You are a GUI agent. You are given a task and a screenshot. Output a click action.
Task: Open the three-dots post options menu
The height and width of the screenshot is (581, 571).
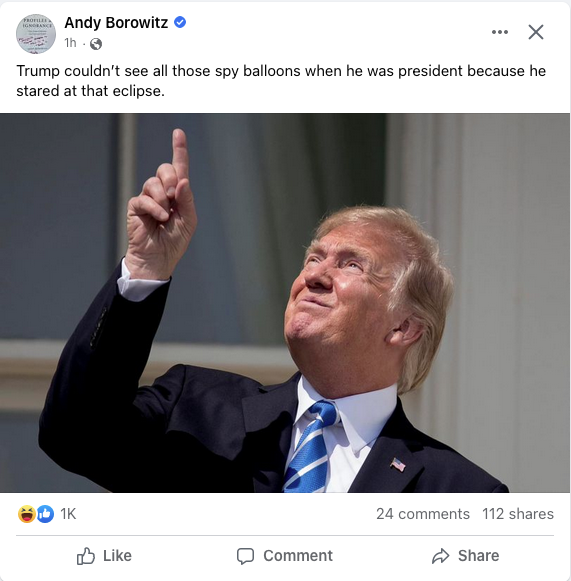coord(499,32)
